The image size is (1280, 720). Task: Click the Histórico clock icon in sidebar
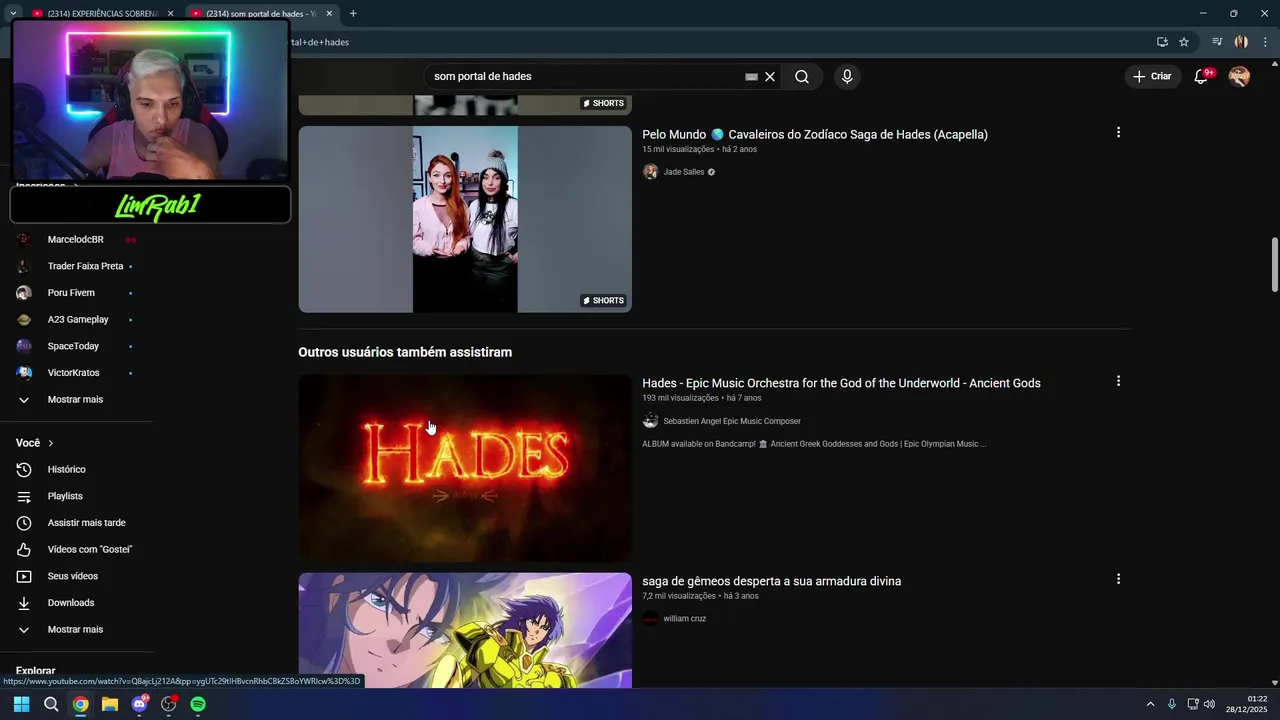(24, 470)
